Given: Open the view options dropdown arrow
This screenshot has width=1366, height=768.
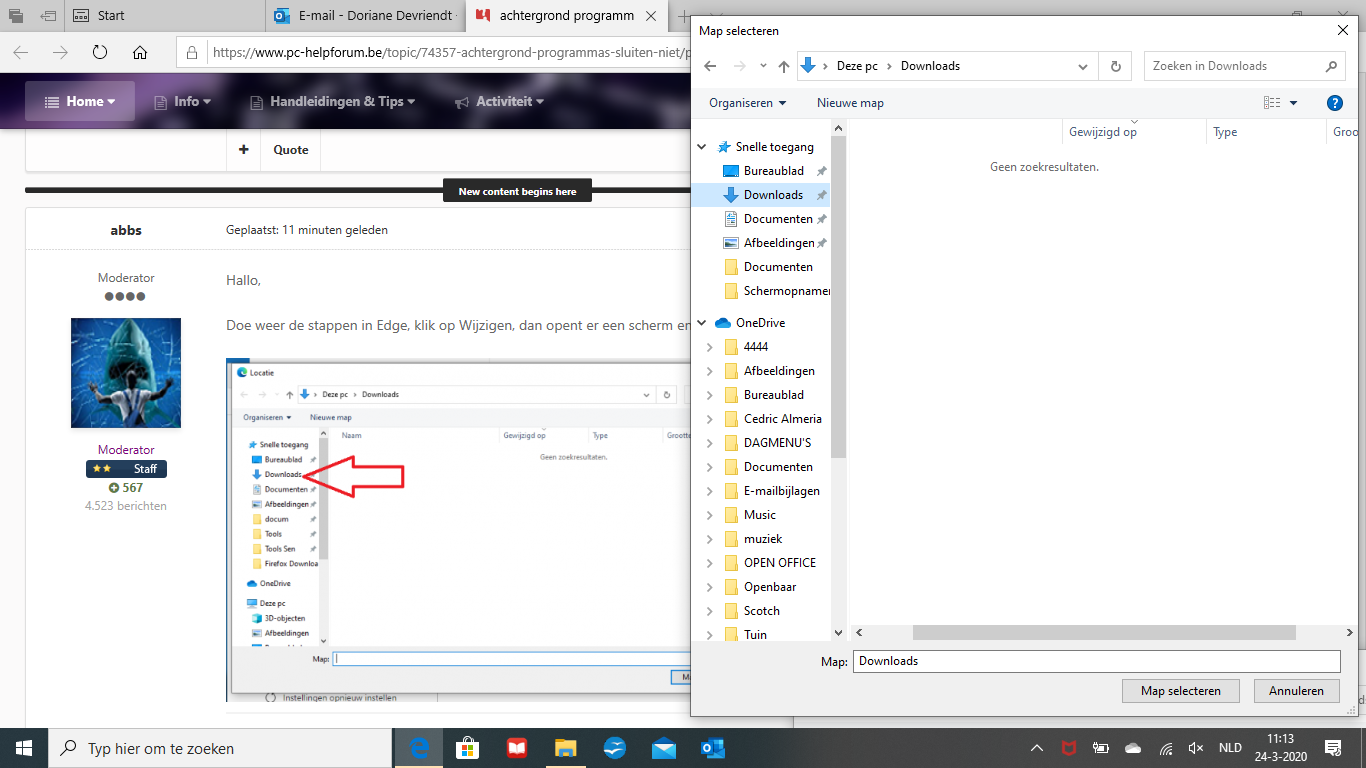Looking at the screenshot, I should click(1293, 103).
